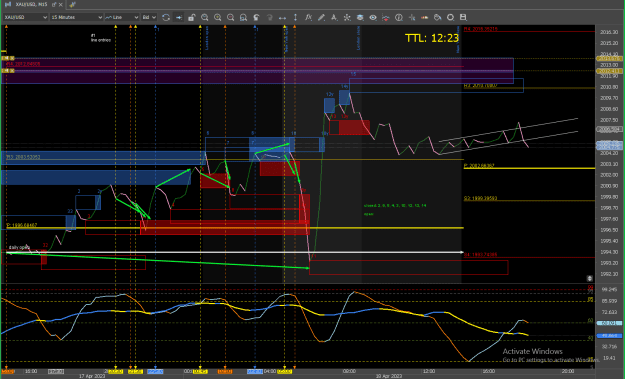Click the 99.245 indicator axis value
625x379 pixels.
609,290
